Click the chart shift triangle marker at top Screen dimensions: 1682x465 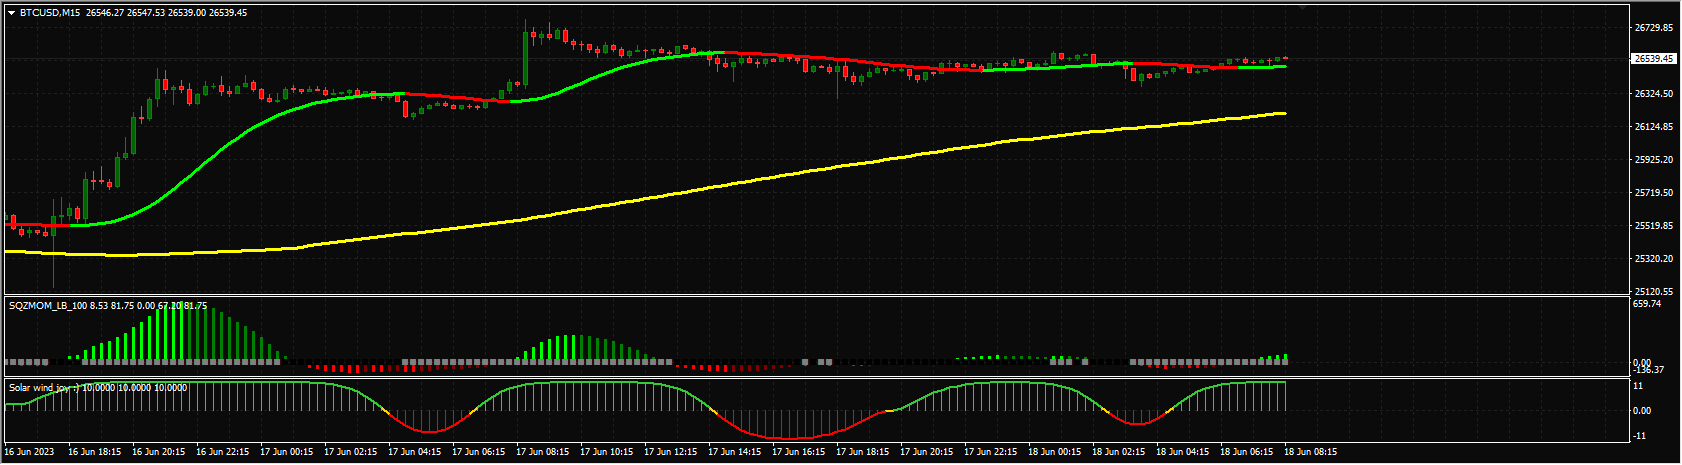tap(1303, 7)
